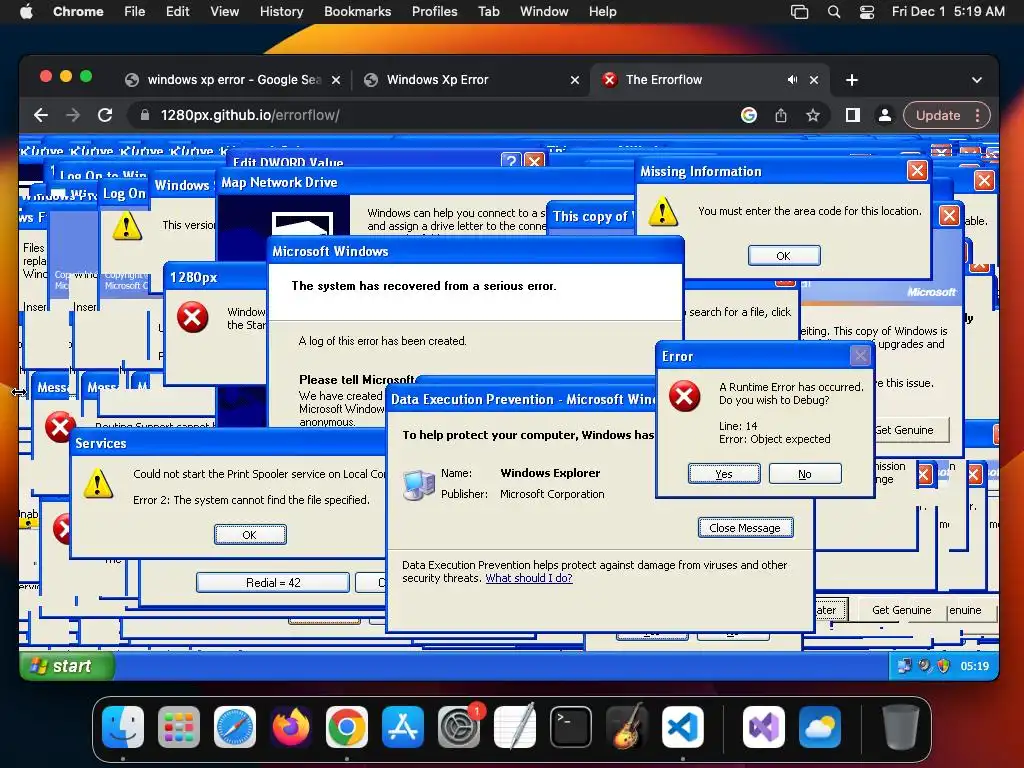The width and height of the screenshot is (1024, 768).
Task: Click the 05:19 tray clock
Action: [974, 666]
